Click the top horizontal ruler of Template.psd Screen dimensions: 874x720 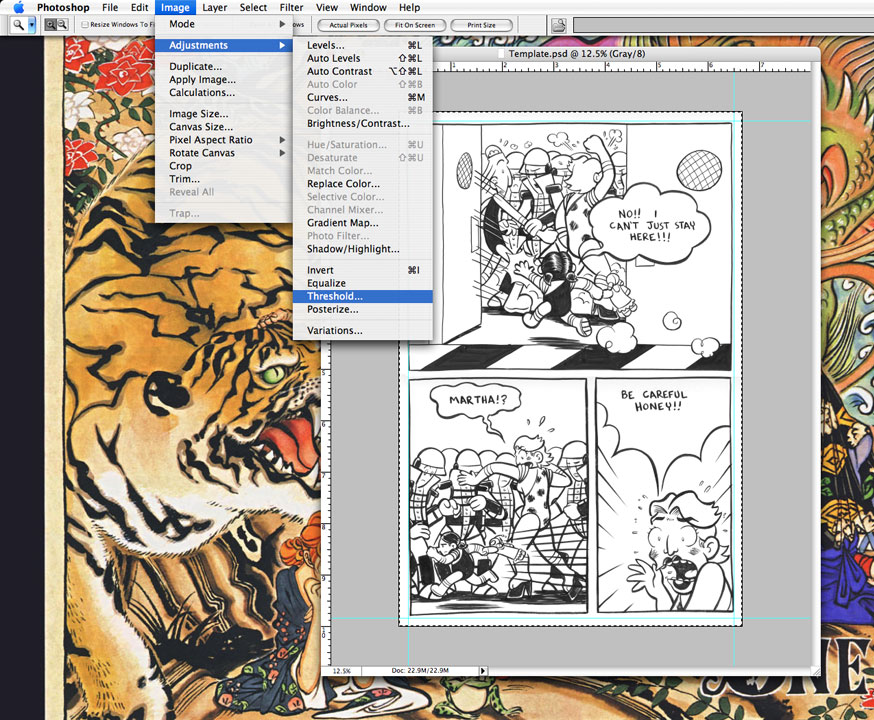(621, 66)
